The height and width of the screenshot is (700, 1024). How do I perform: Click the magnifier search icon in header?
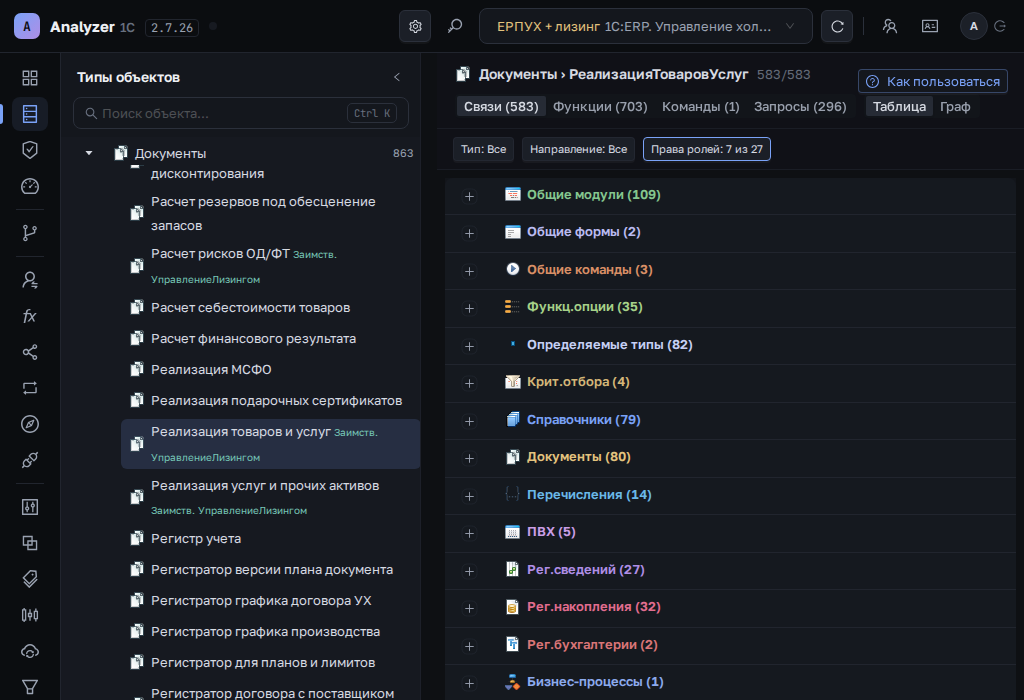[x=455, y=27]
